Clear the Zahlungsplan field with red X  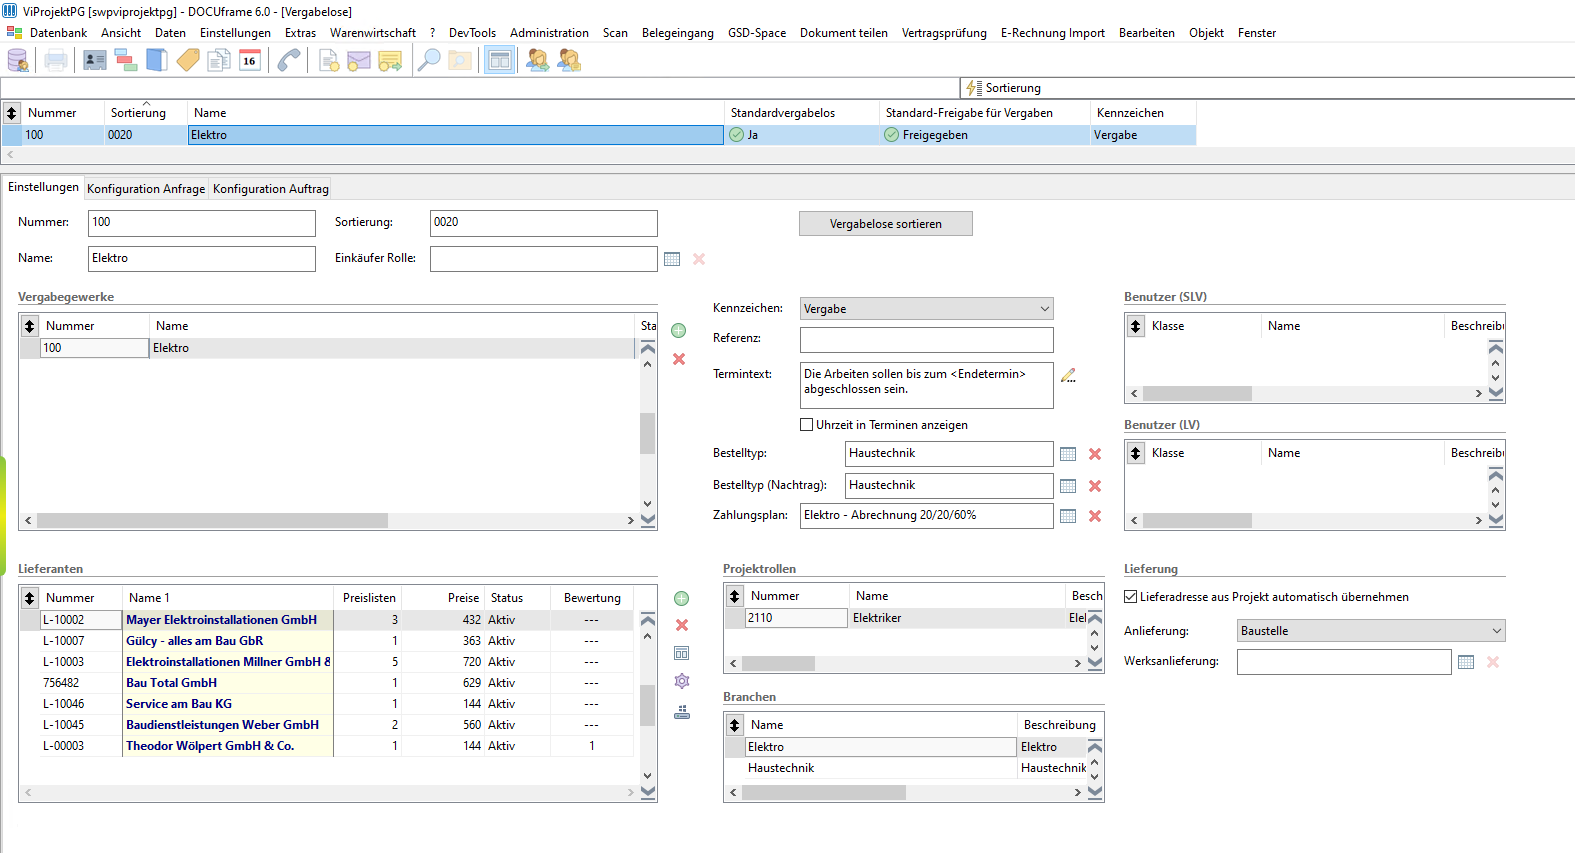[1095, 516]
